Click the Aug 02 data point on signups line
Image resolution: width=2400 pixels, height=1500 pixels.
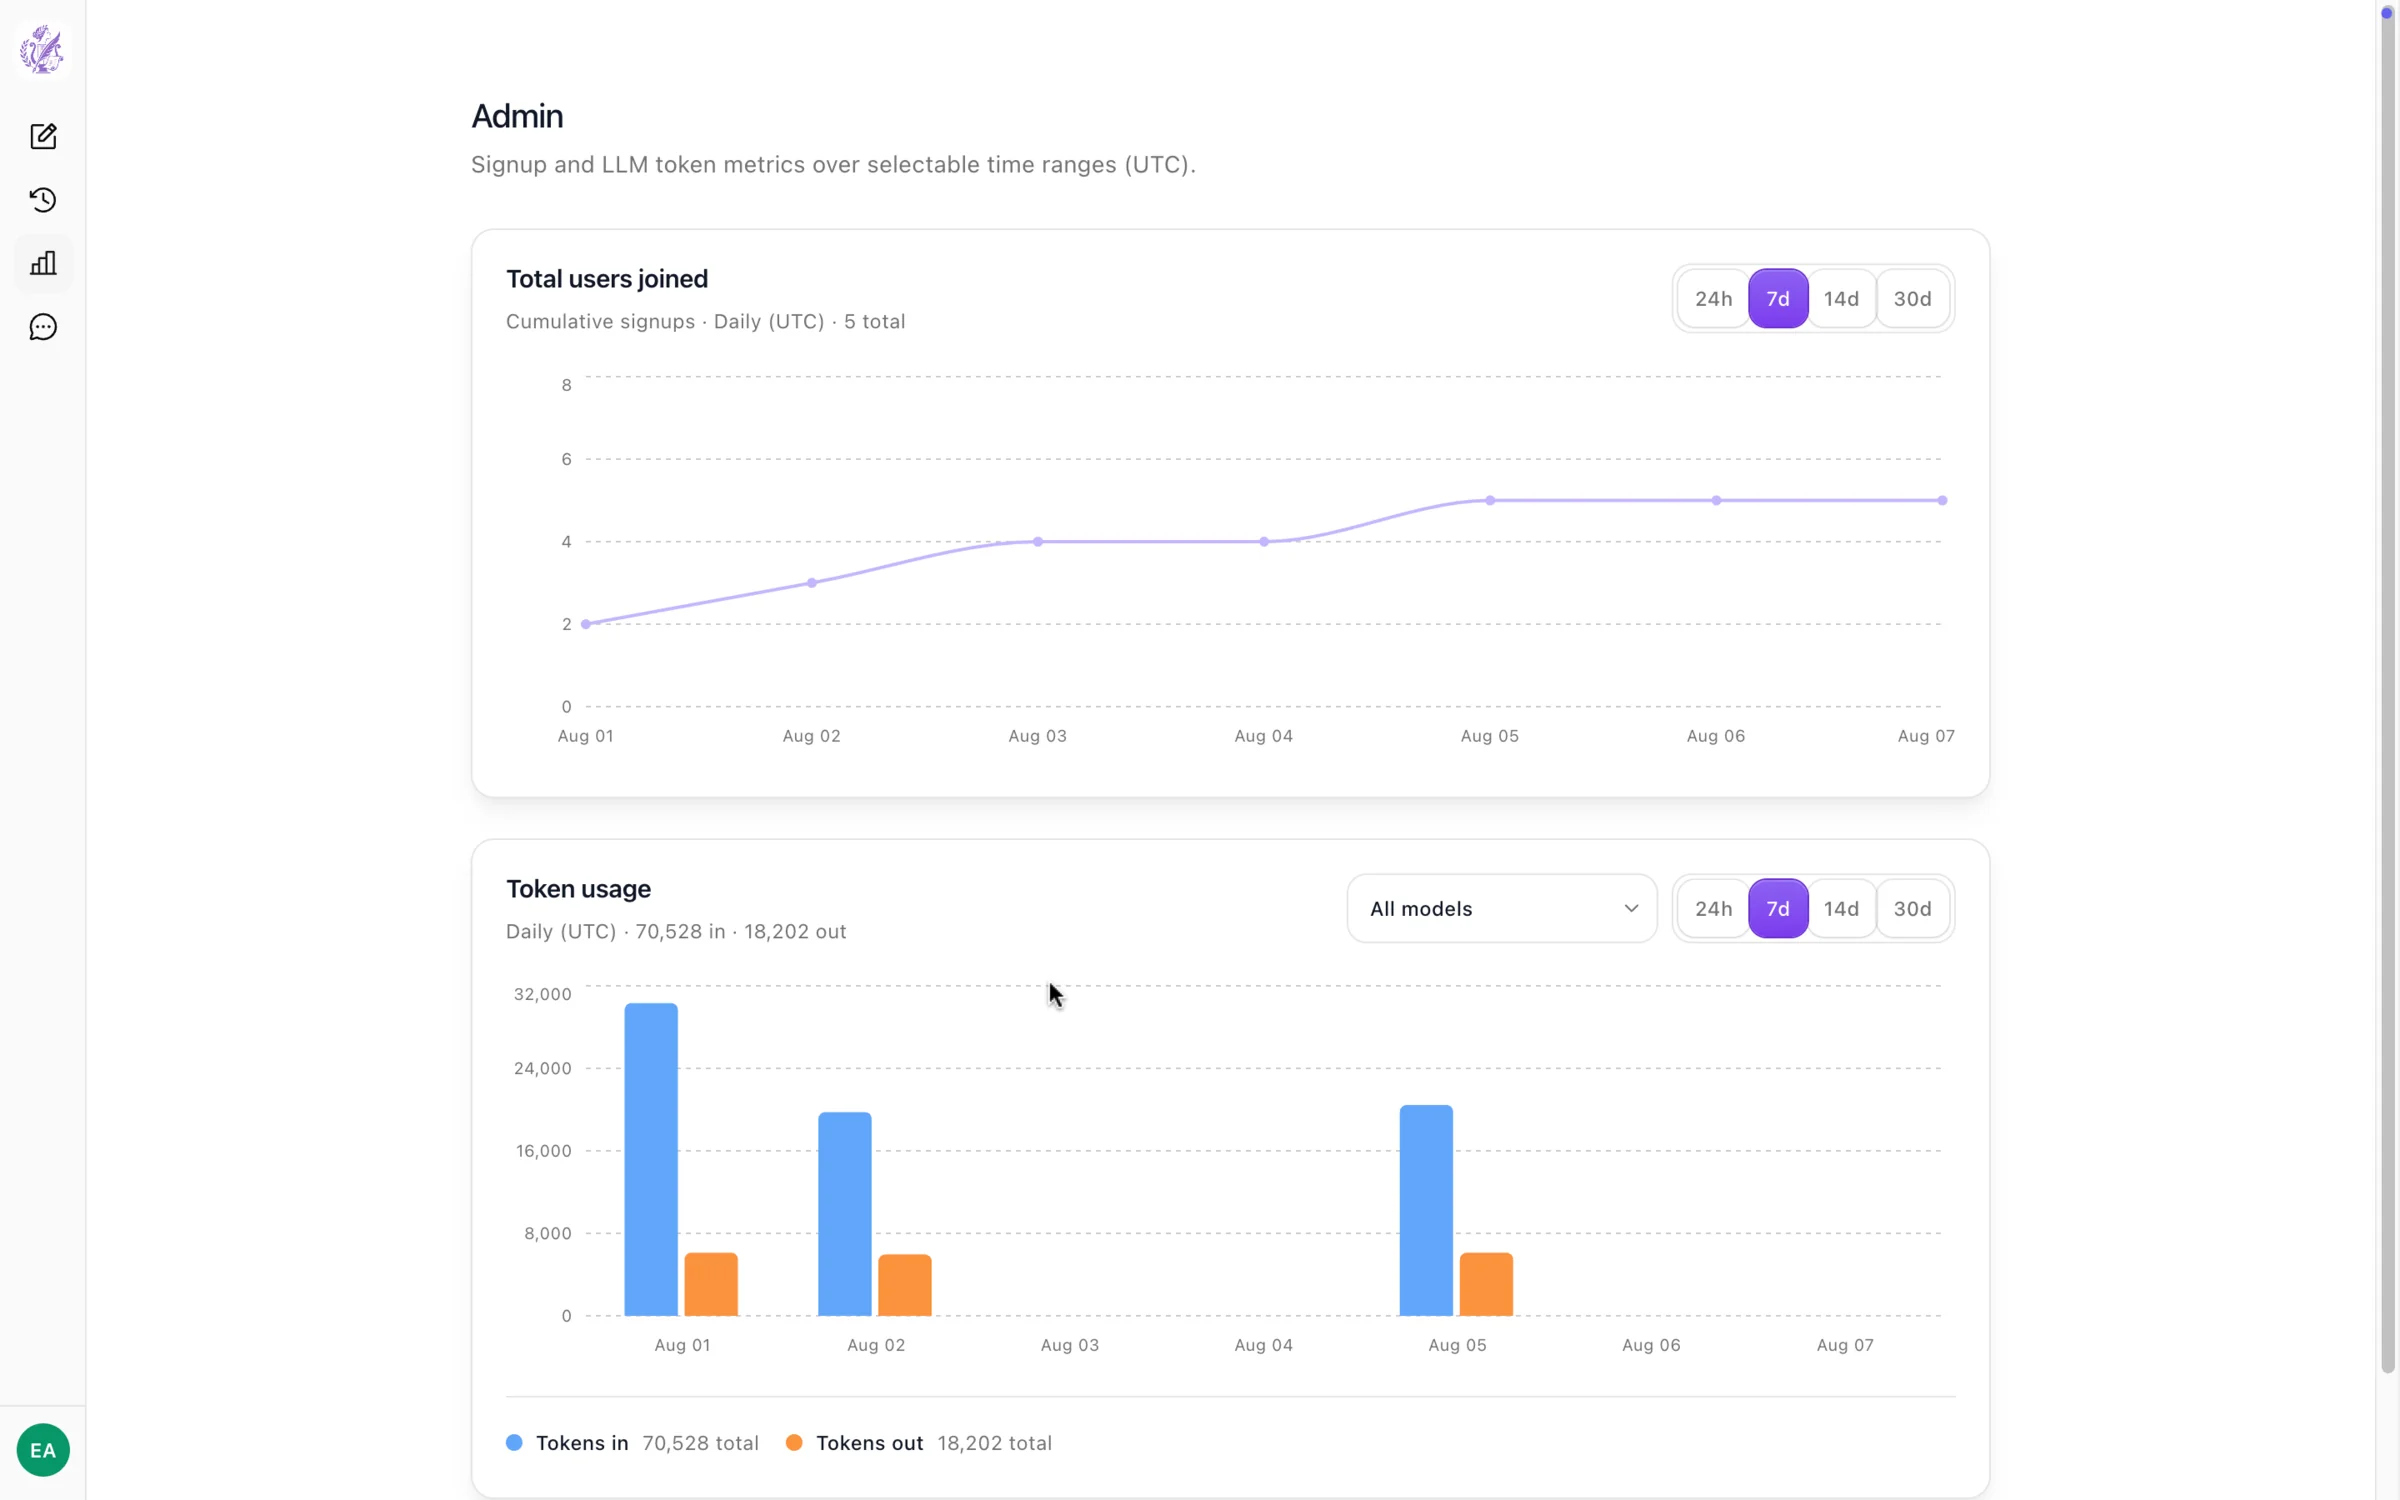click(x=812, y=583)
